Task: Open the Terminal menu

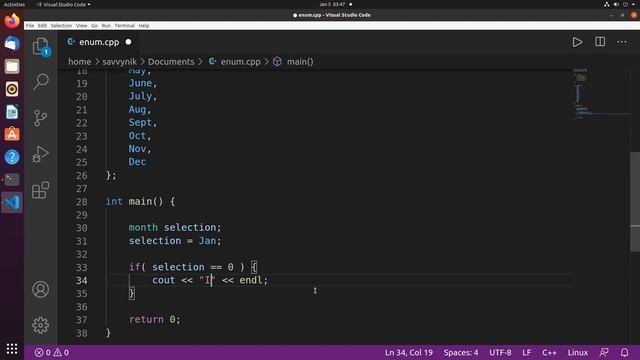Action: (x=124, y=25)
